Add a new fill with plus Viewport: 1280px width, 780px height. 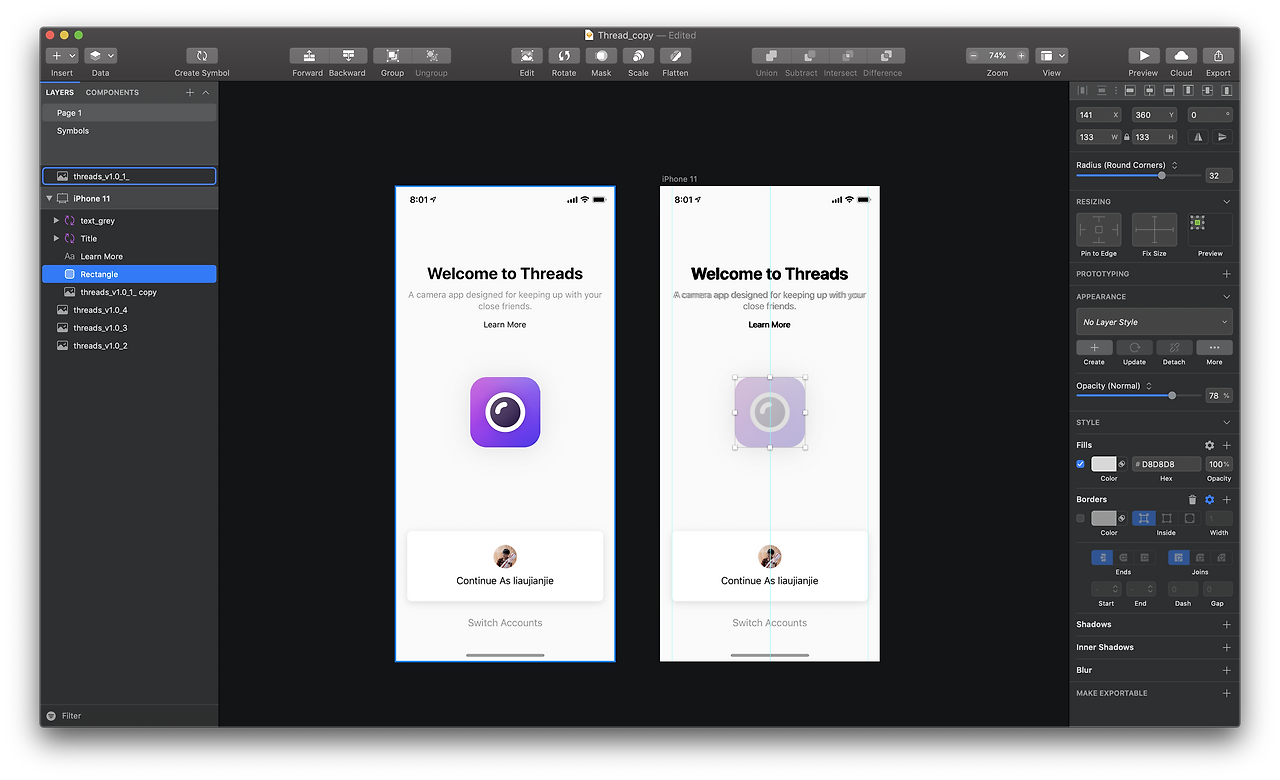1227,445
